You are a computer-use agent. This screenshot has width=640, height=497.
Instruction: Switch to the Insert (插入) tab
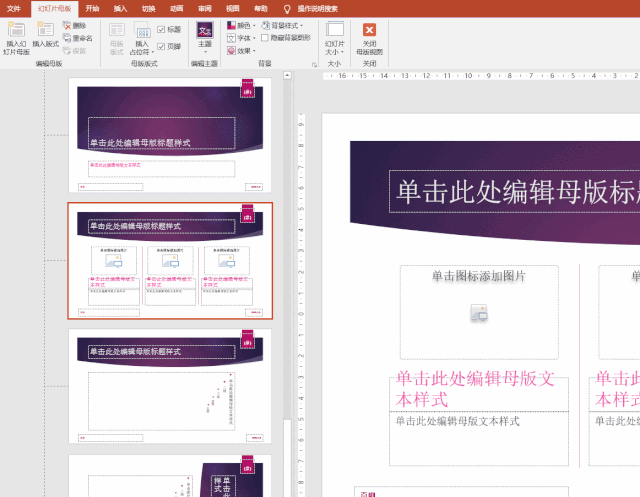point(120,8)
